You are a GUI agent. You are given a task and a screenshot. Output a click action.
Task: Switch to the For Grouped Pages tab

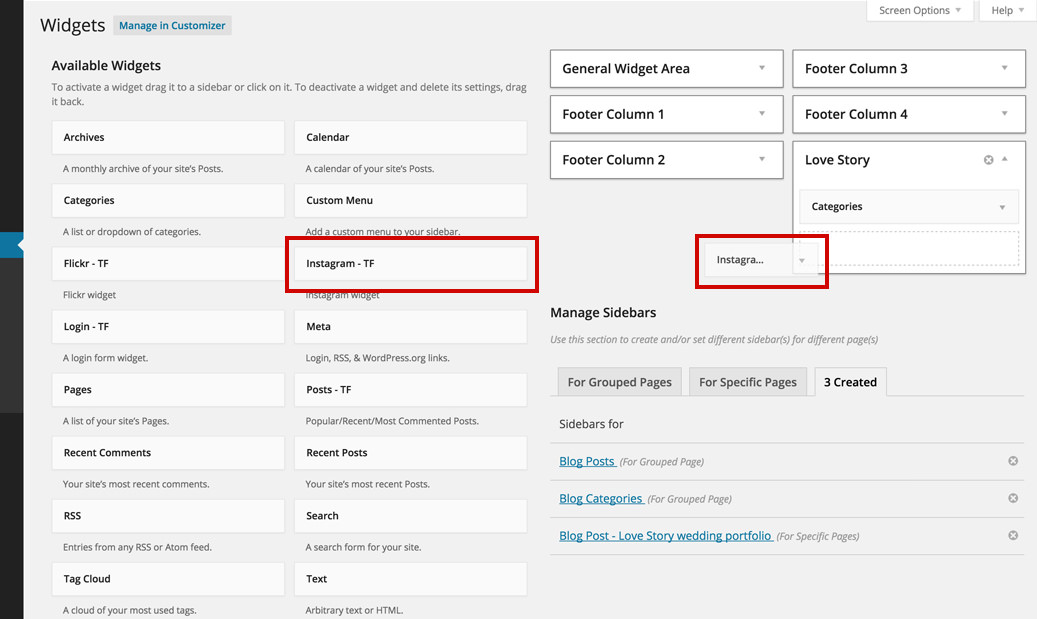[619, 382]
